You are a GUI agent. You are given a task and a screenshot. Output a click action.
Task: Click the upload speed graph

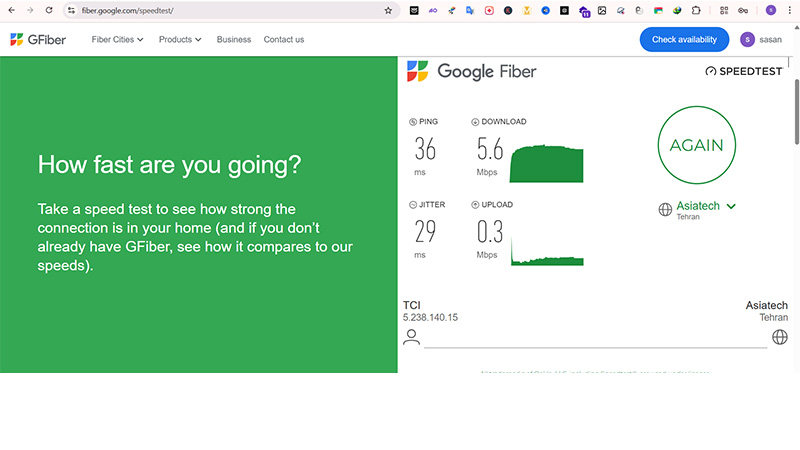coord(547,251)
